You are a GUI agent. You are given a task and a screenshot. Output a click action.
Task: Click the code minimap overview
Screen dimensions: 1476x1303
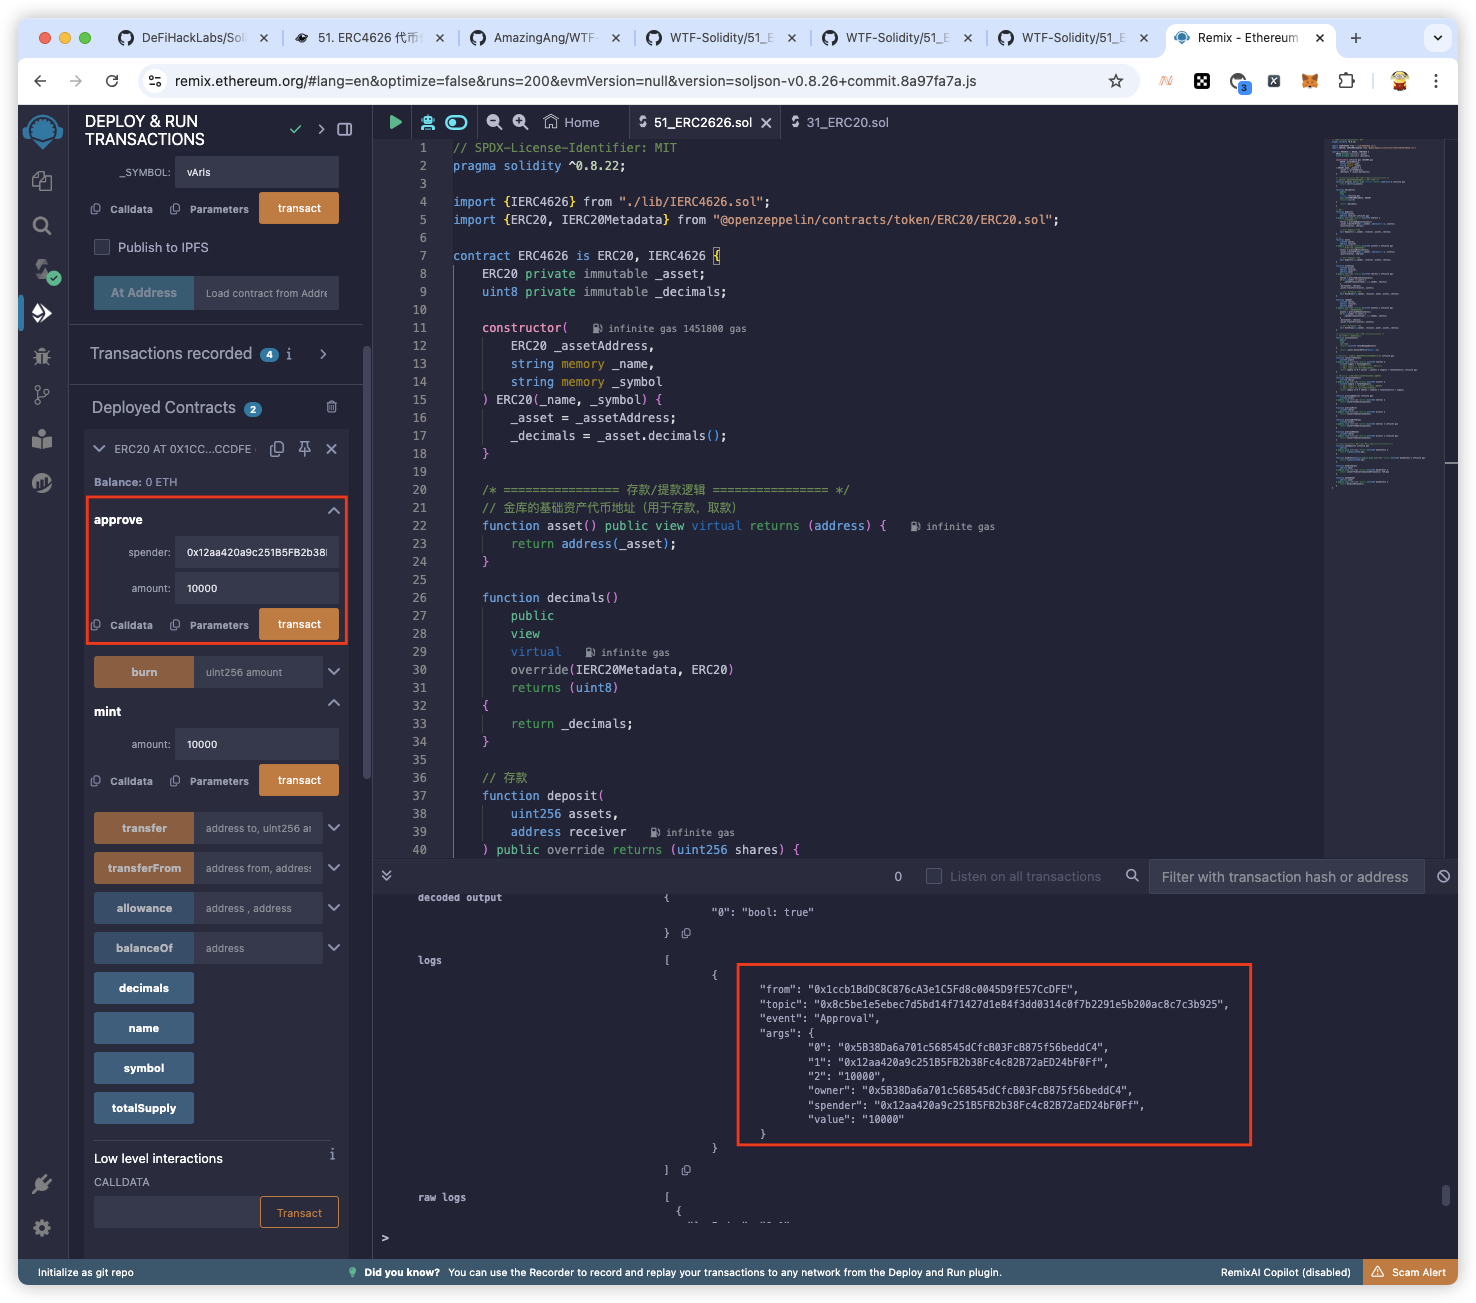1384,314
